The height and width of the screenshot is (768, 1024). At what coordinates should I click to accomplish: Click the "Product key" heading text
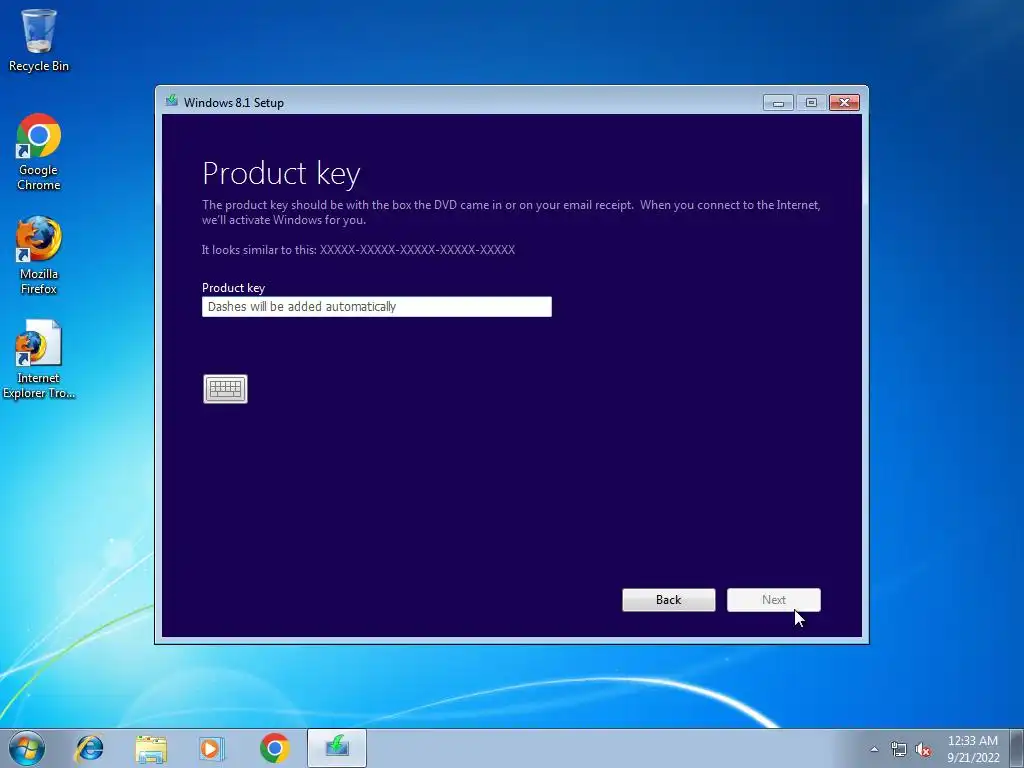tap(281, 173)
